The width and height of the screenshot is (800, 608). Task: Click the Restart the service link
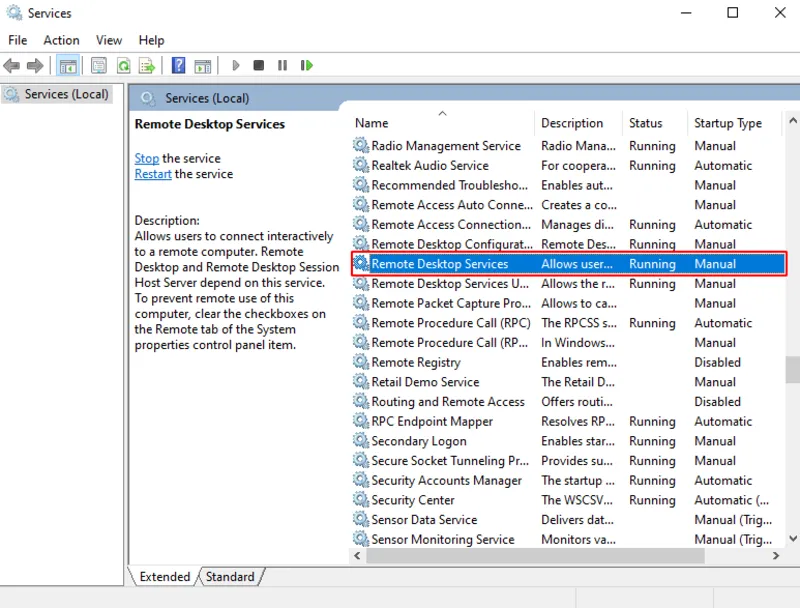tap(152, 173)
